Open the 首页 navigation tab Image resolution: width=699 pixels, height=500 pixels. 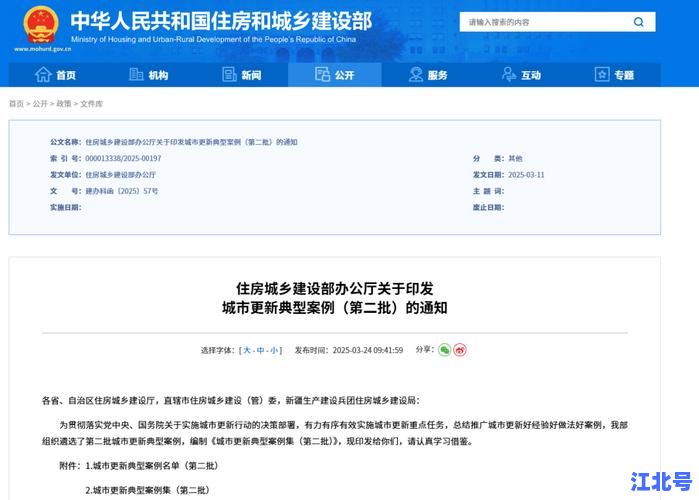pyautogui.click(x=55, y=75)
